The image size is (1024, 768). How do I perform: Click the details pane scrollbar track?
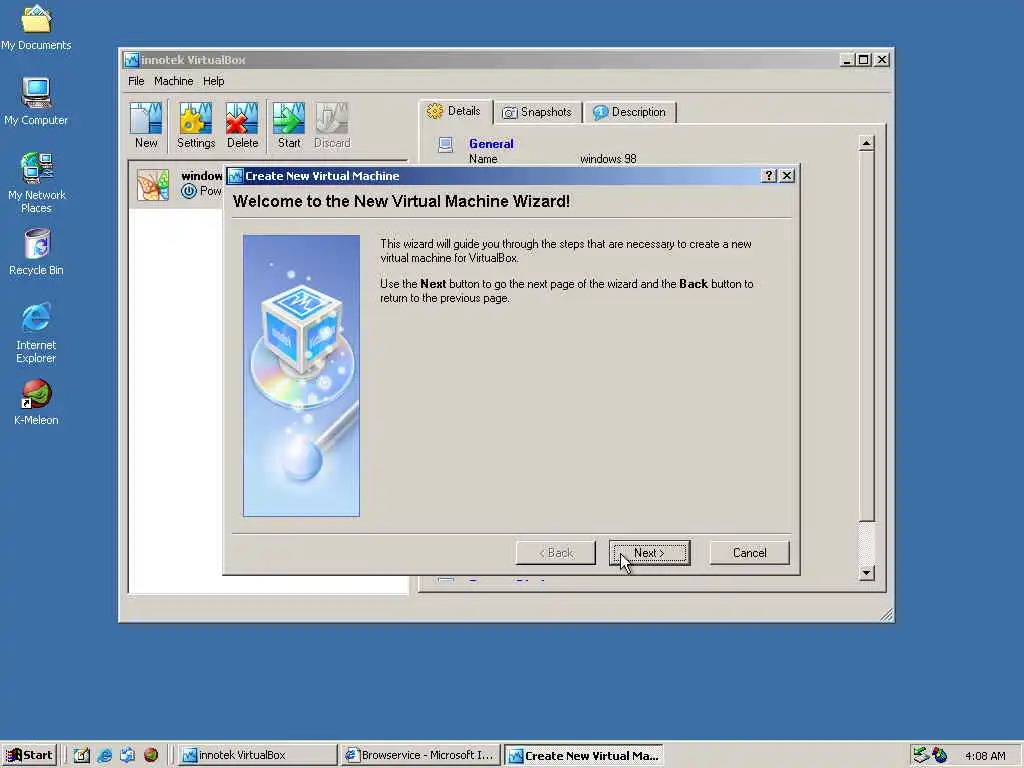866,543
